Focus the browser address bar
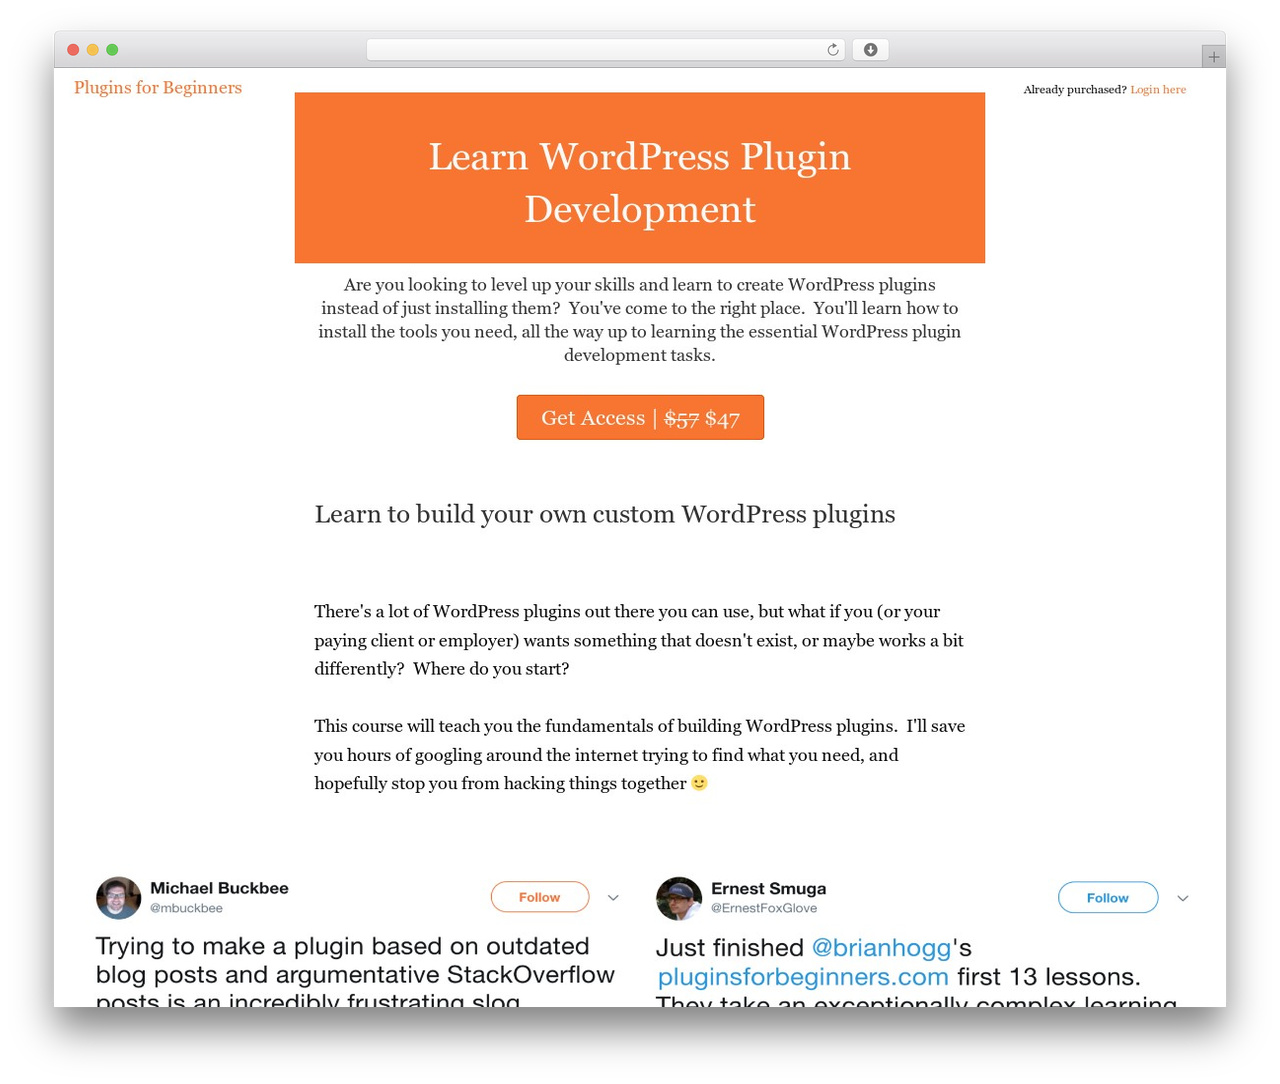The height and width of the screenshot is (1084, 1280). click(x=606, y=50)
